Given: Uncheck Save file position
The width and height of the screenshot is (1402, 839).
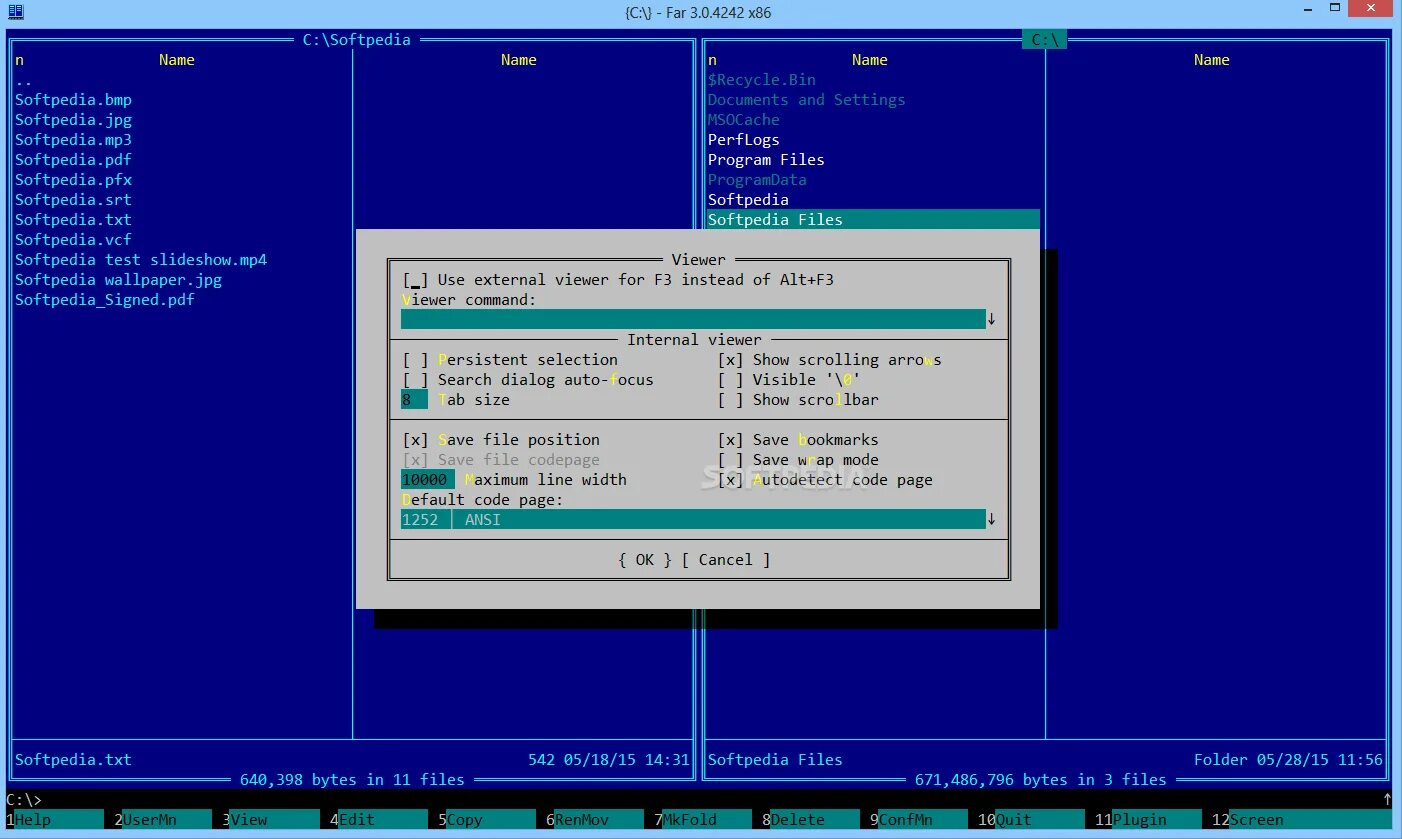Looking at the screenshot, I should [416, 440].
